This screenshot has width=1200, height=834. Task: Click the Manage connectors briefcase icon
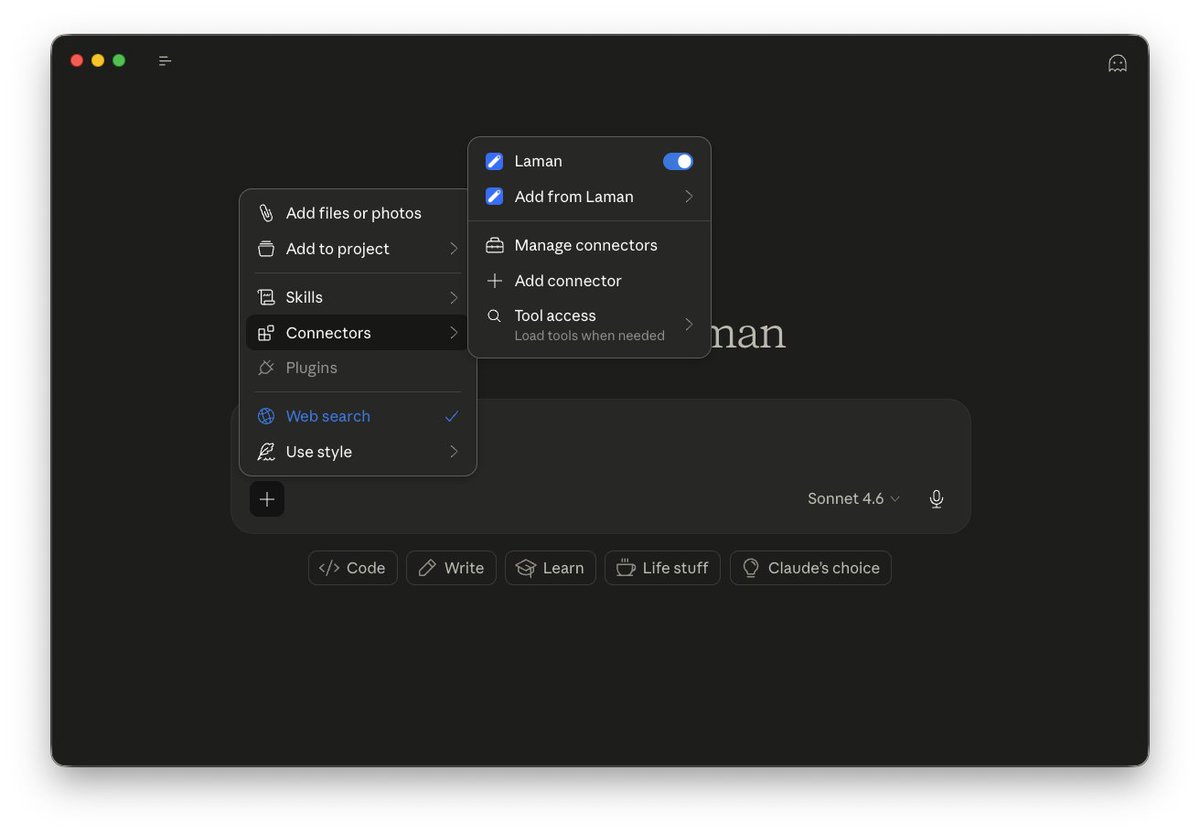pos(494,245)
